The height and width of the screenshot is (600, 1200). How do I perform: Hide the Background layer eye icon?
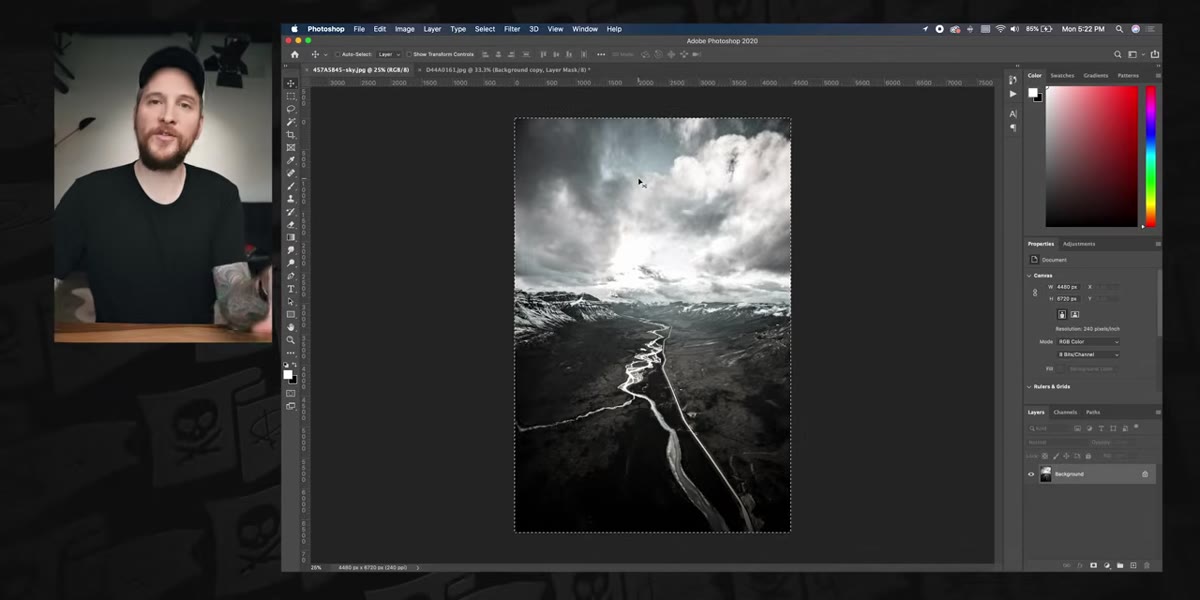pyautogui.click(x=1031, y=474)
